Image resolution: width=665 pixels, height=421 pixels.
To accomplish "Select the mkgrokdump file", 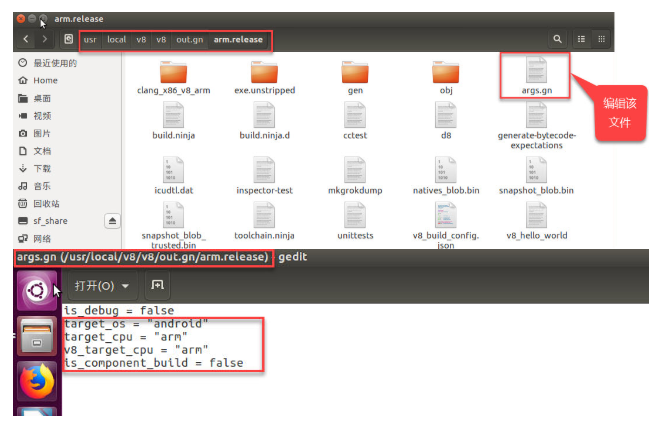I will 355,176.
